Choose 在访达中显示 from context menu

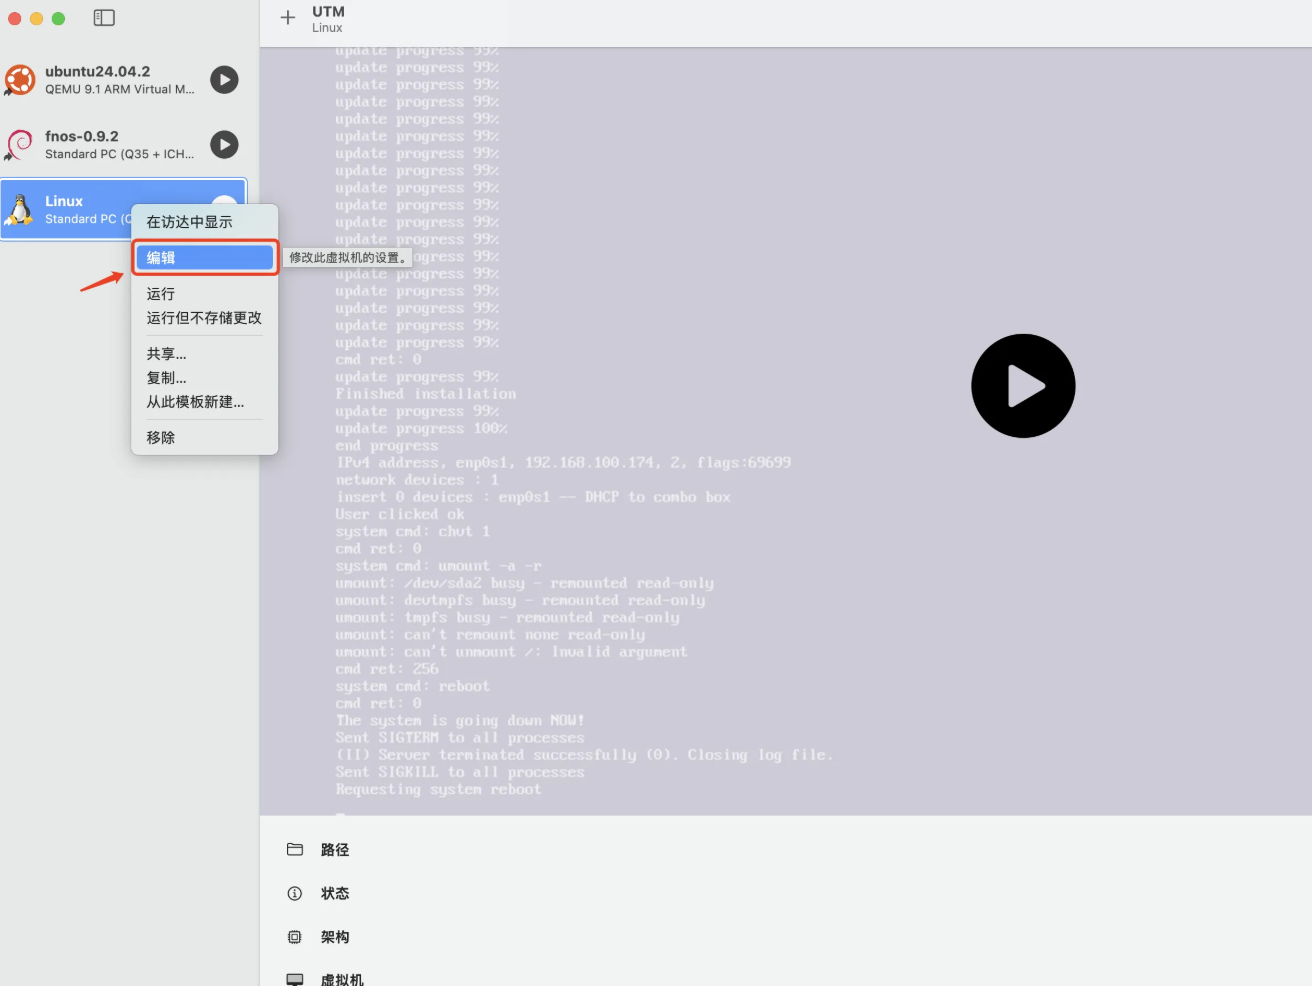coord(204,222)
